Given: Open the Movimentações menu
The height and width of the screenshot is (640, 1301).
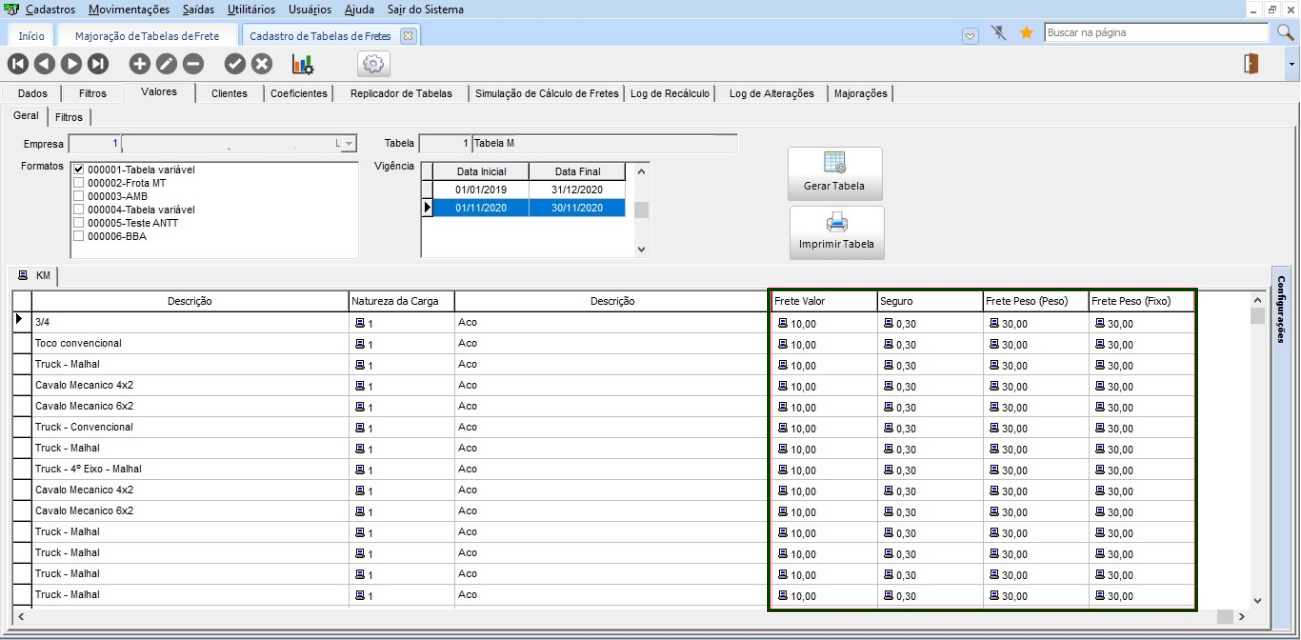Looking at the screenshot, I should coord(129,10).
